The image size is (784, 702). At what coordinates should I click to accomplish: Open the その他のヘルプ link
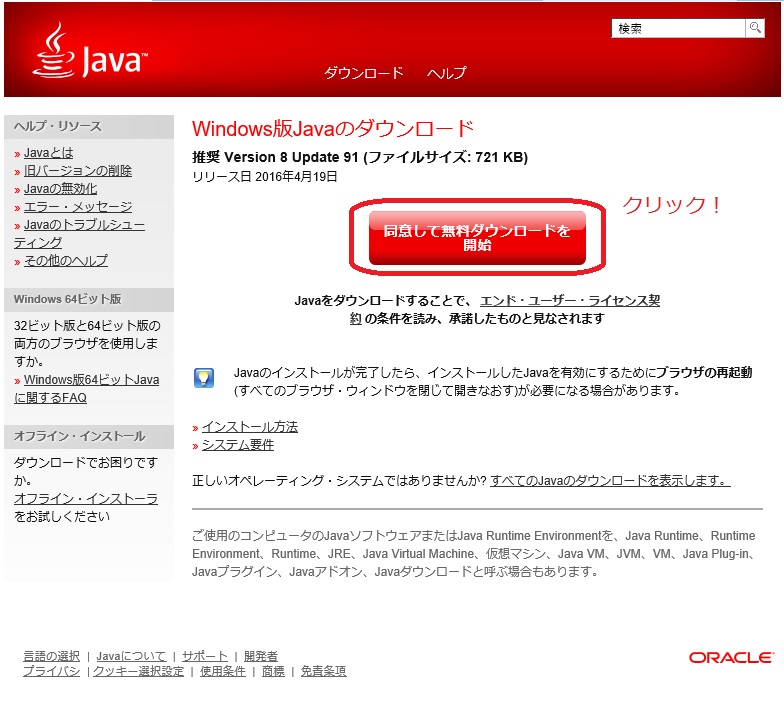coord(66,260)
